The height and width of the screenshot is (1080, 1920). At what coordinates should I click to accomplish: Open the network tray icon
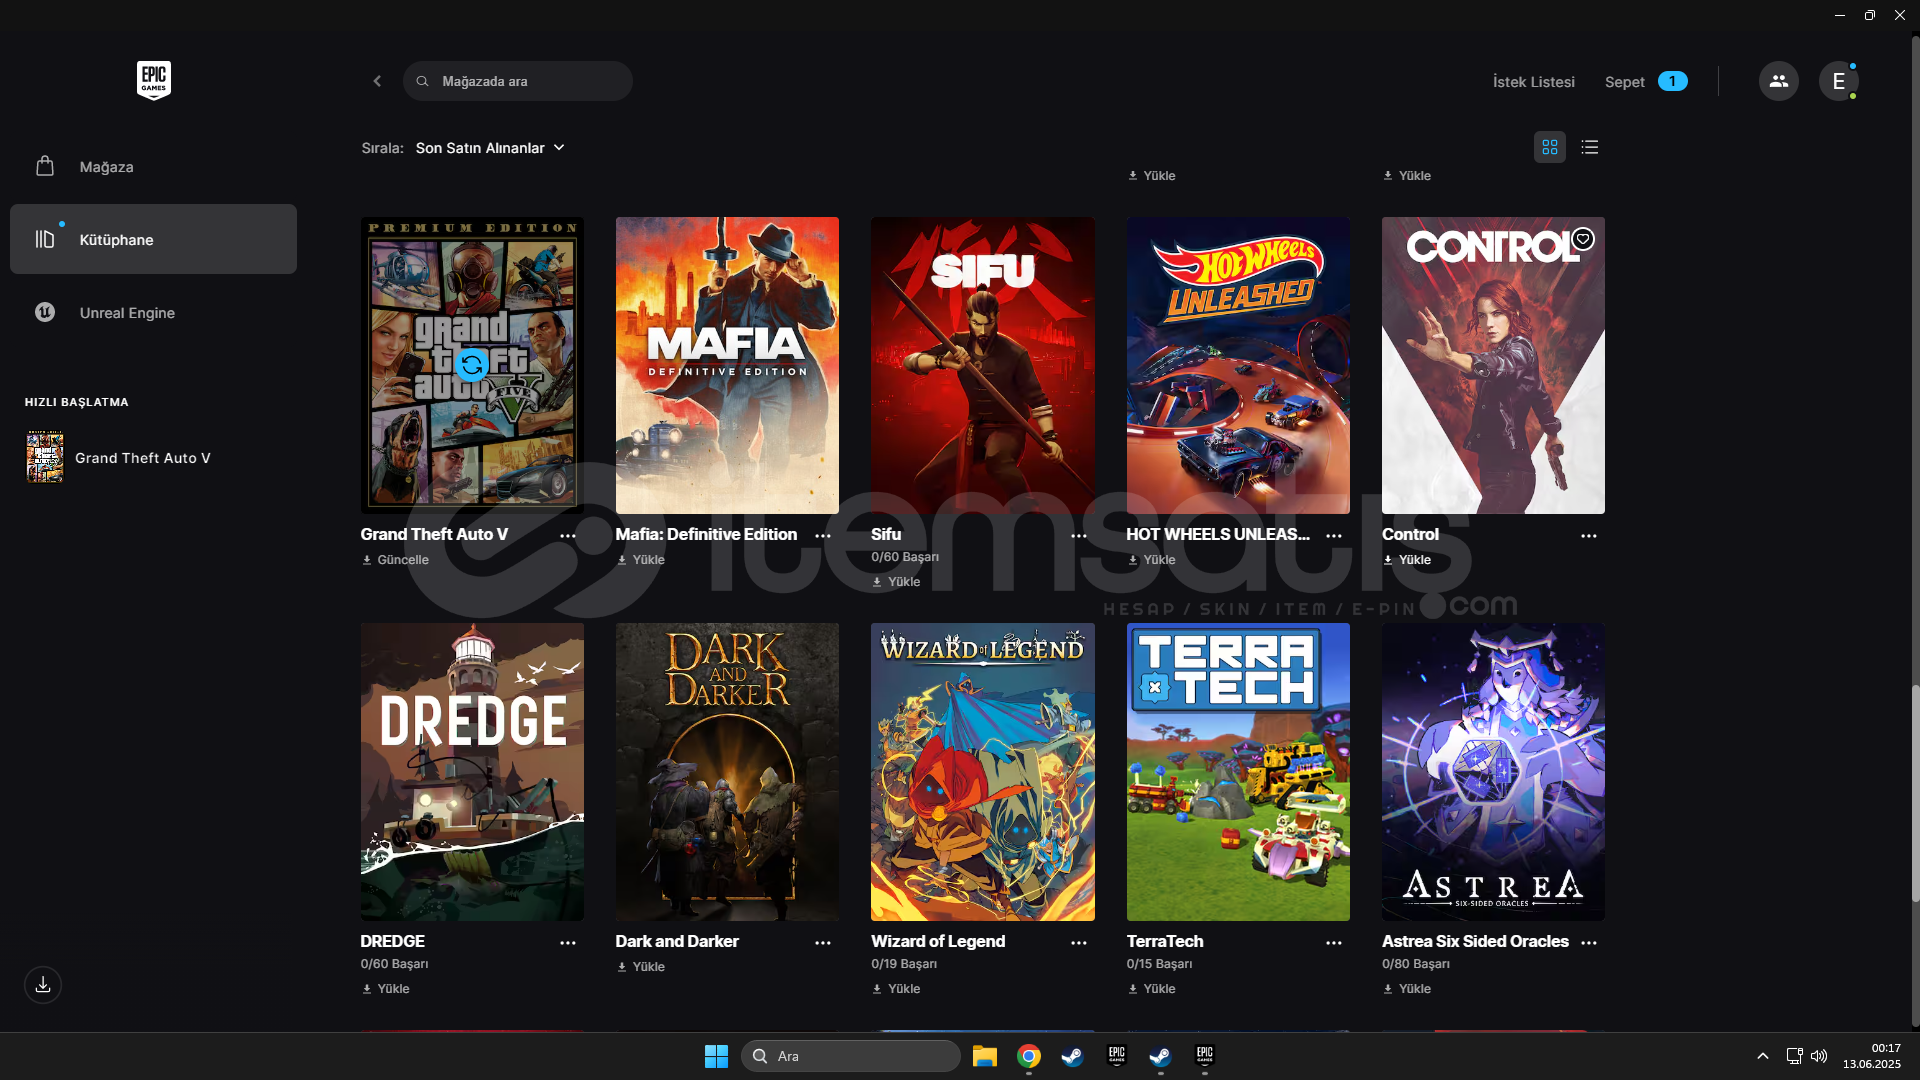pyautogui.click(x=1794, y=1056)
